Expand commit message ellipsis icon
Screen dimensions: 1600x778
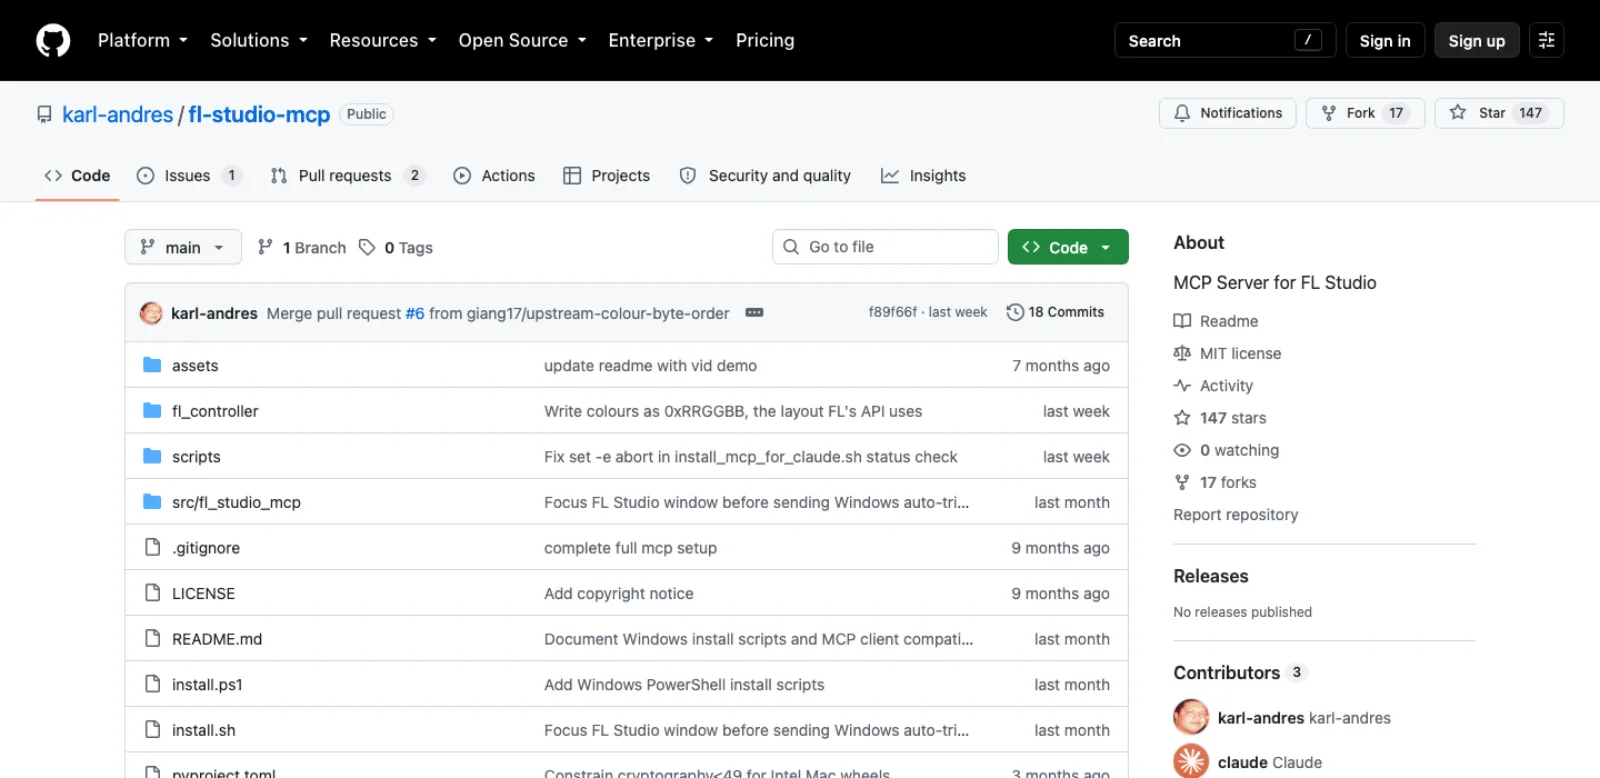click(x=754, y=313)
